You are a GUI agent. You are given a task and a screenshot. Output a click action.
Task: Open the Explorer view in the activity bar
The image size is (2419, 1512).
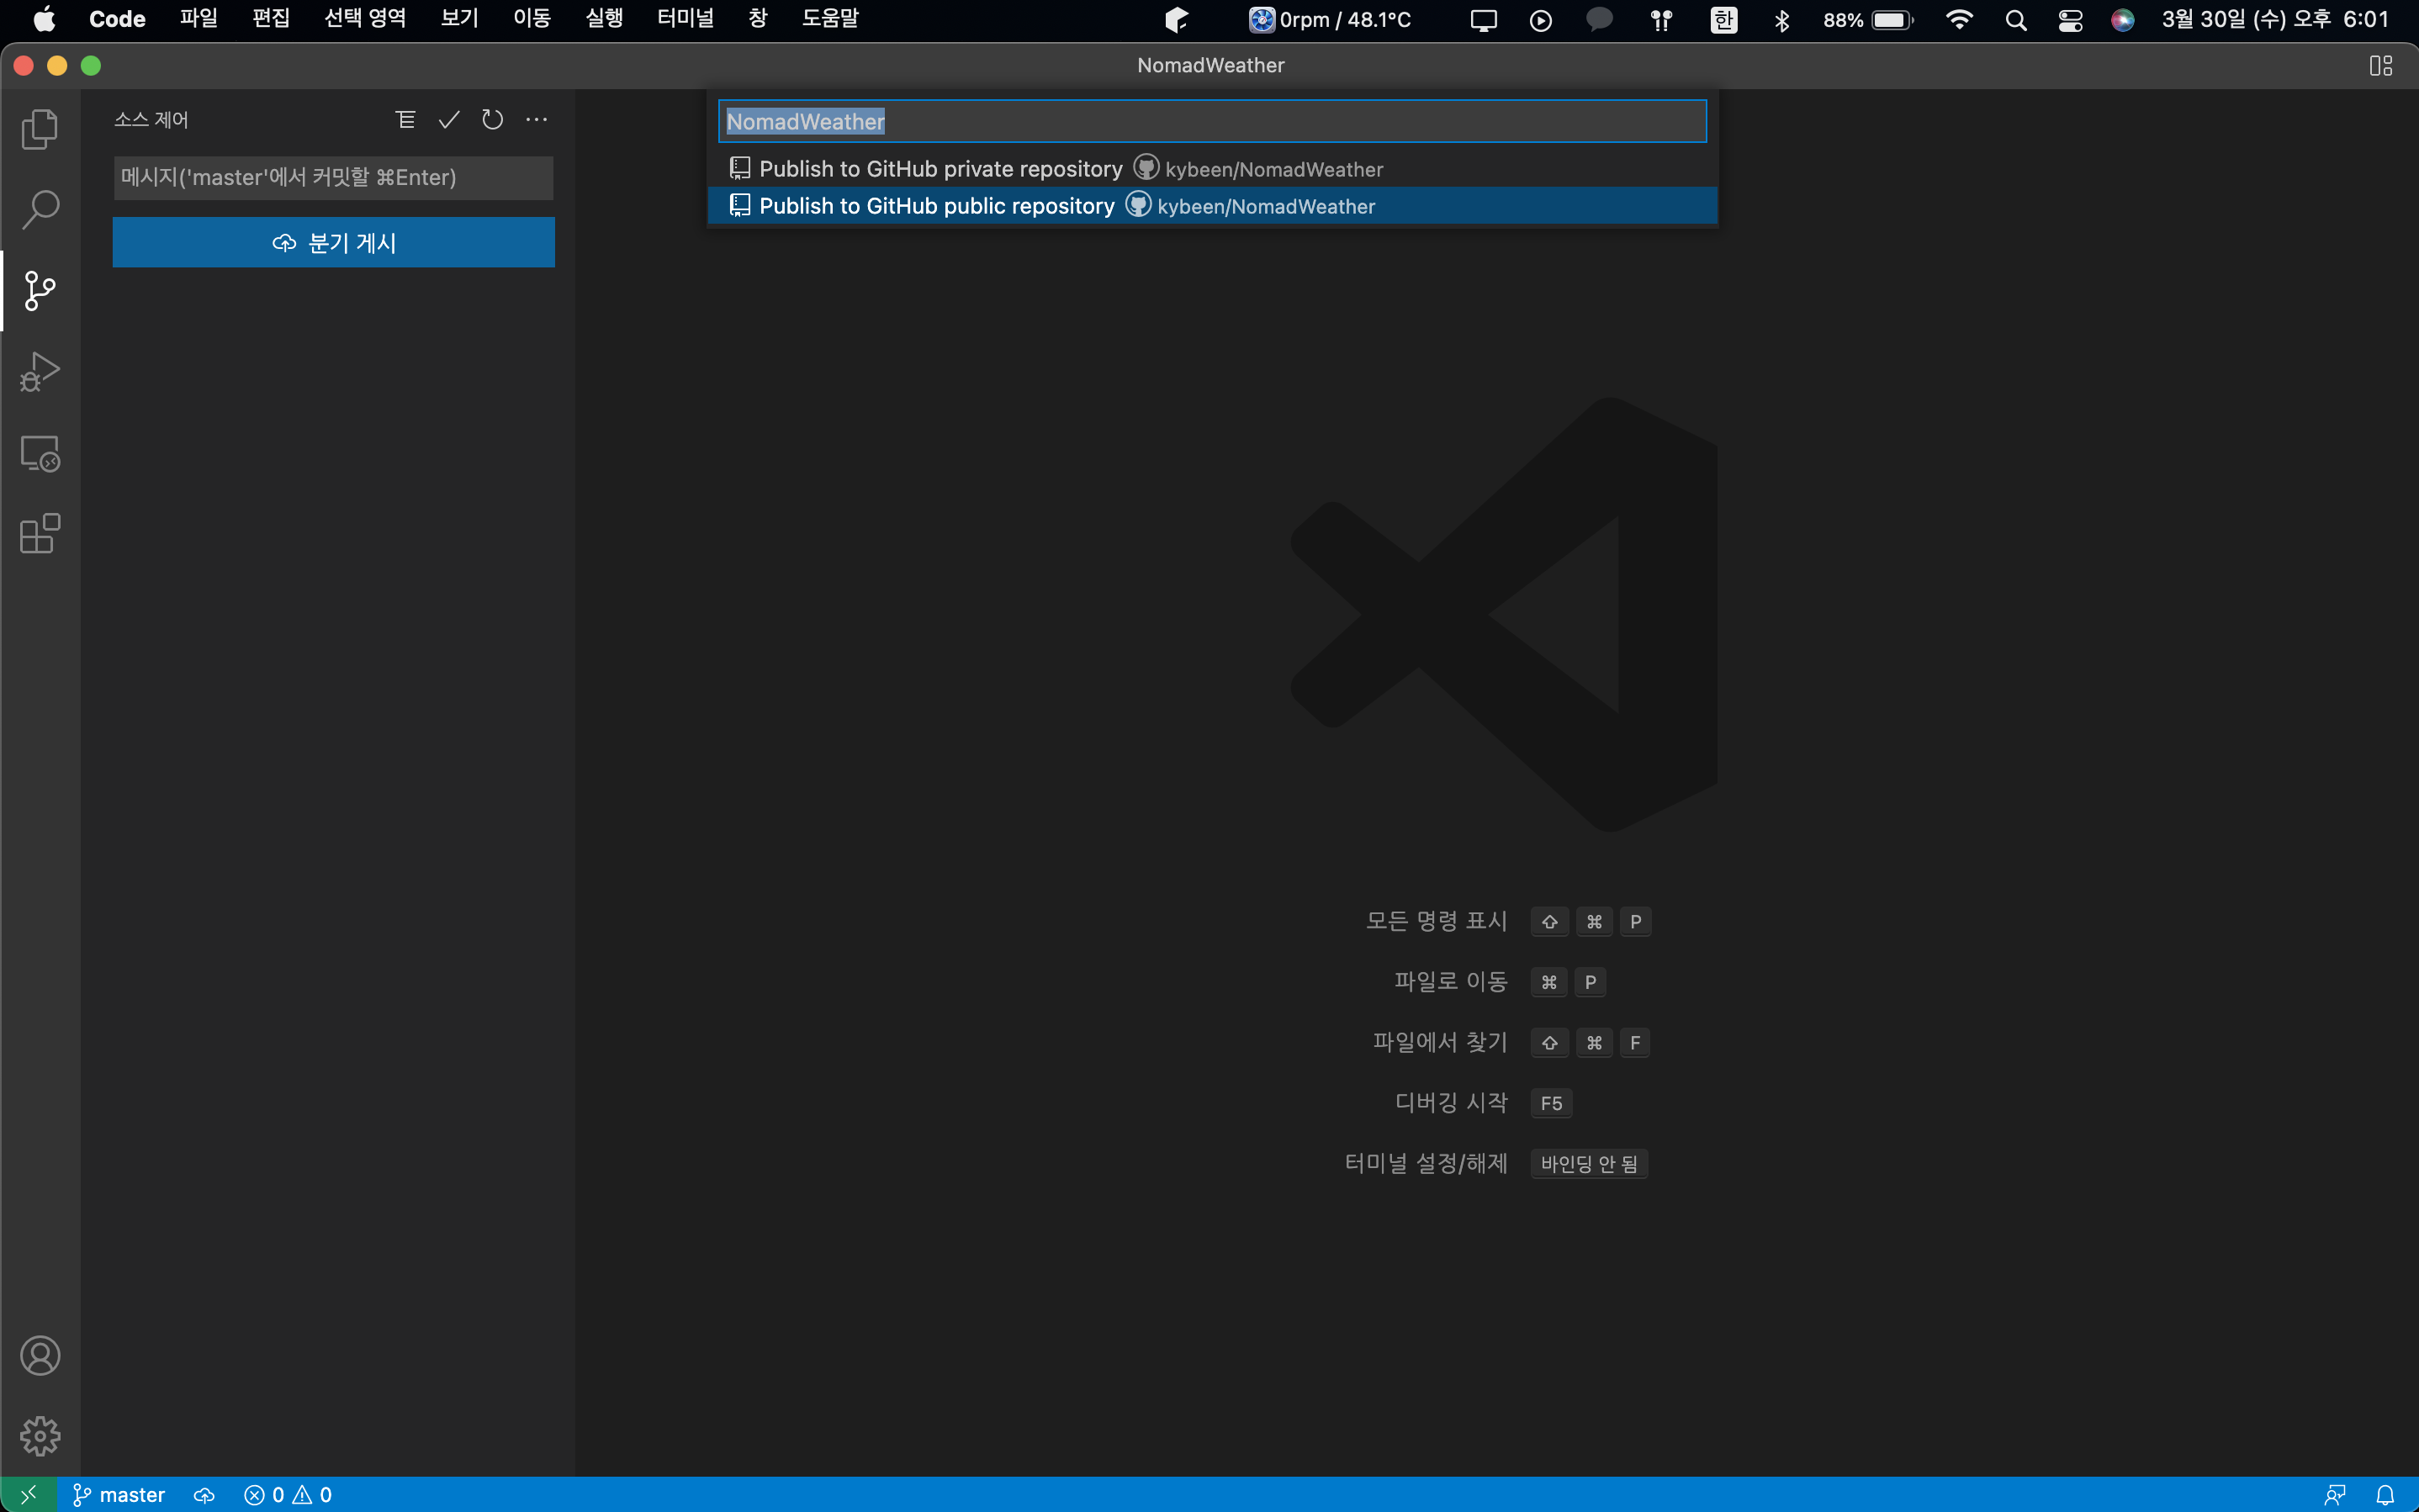point(40,129)
